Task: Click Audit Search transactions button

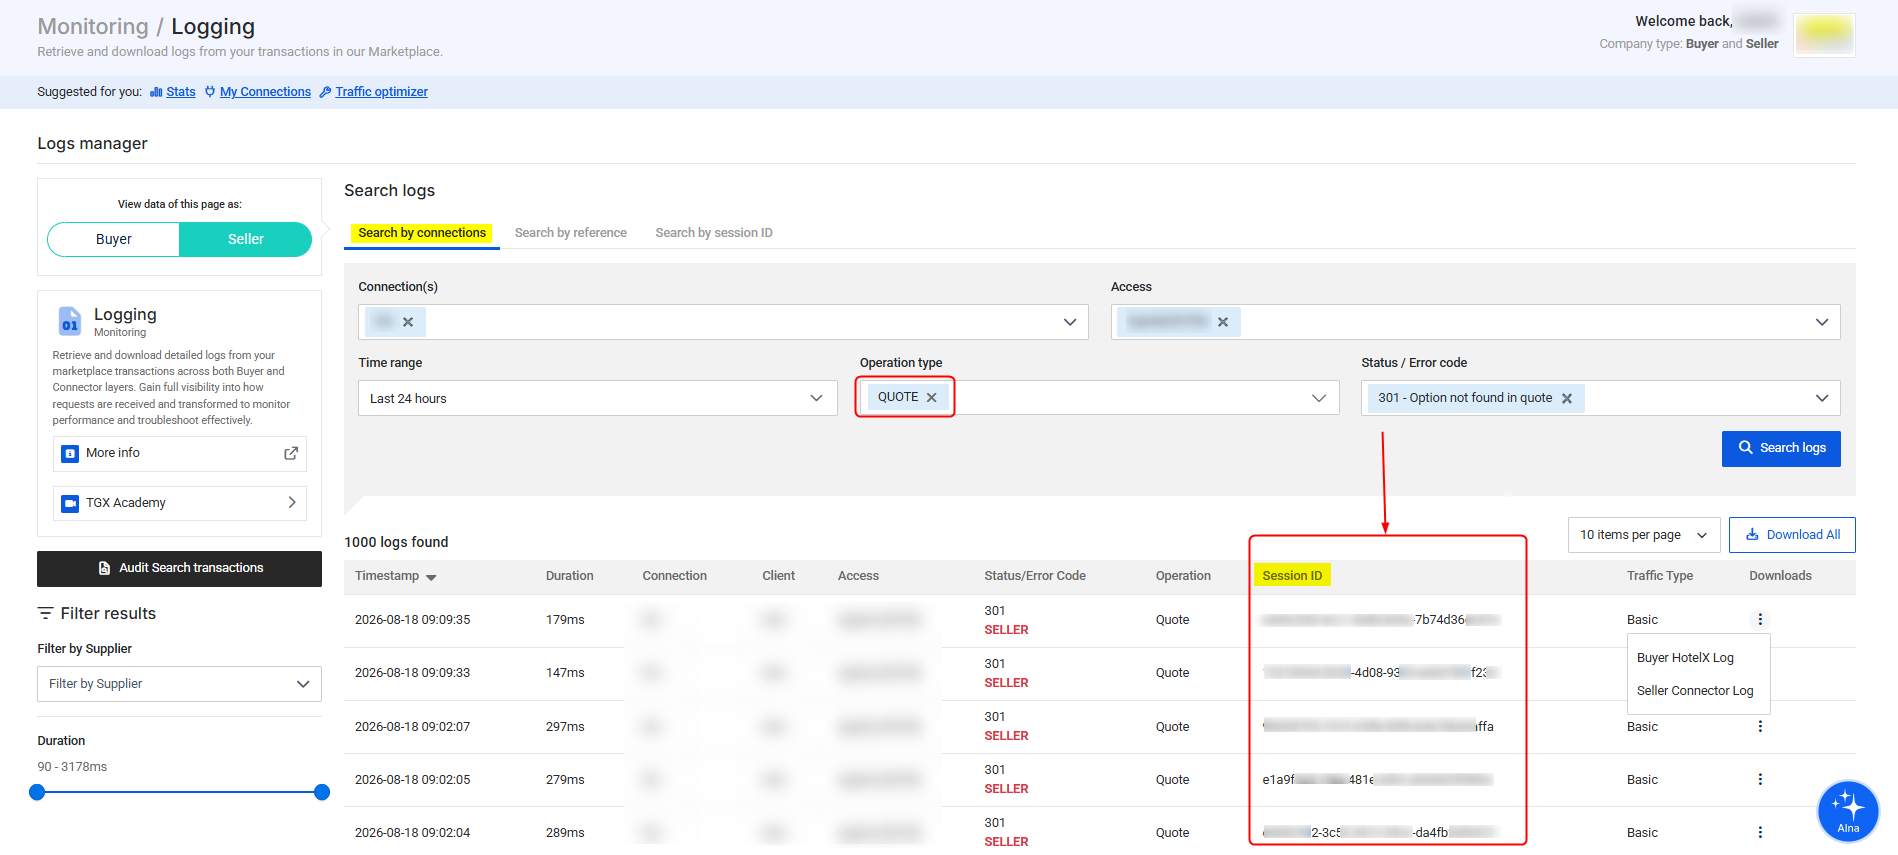Action: (180, 568)
